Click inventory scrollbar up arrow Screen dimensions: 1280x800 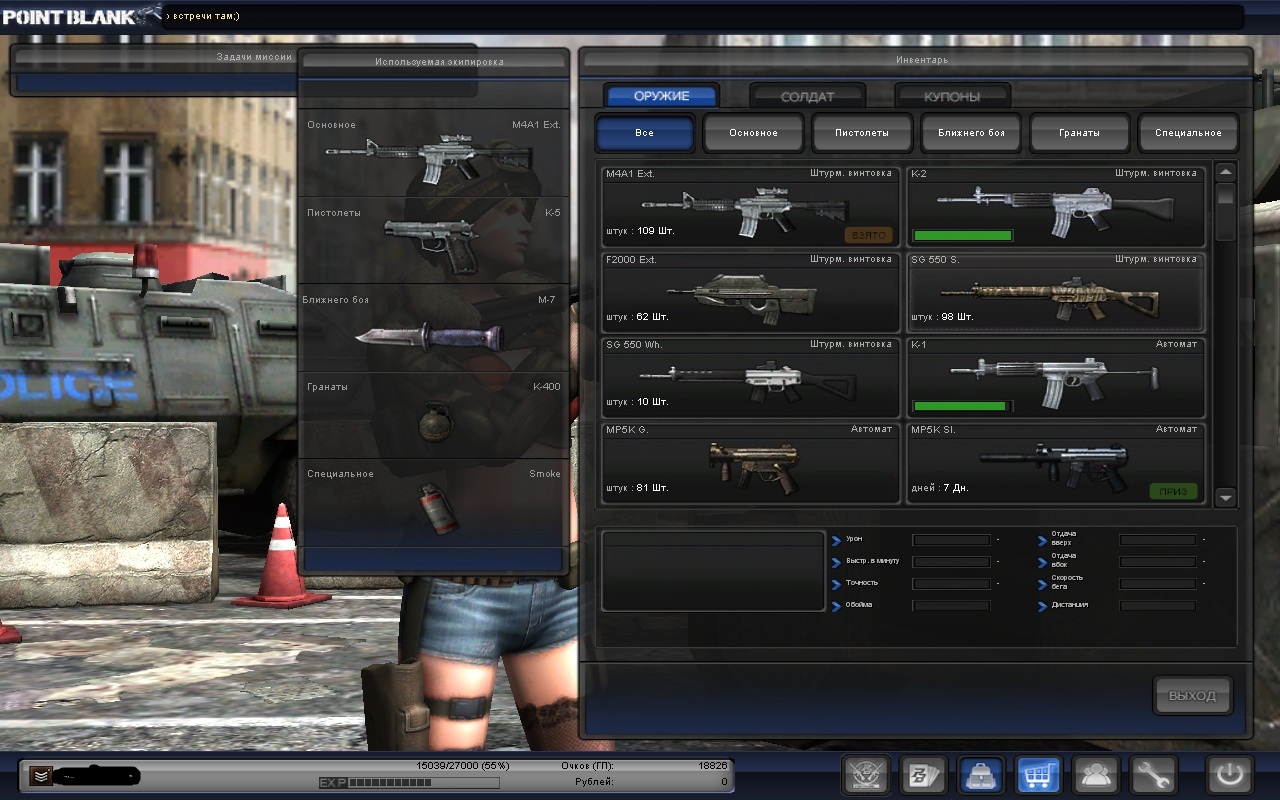[x=1226, y=172]
